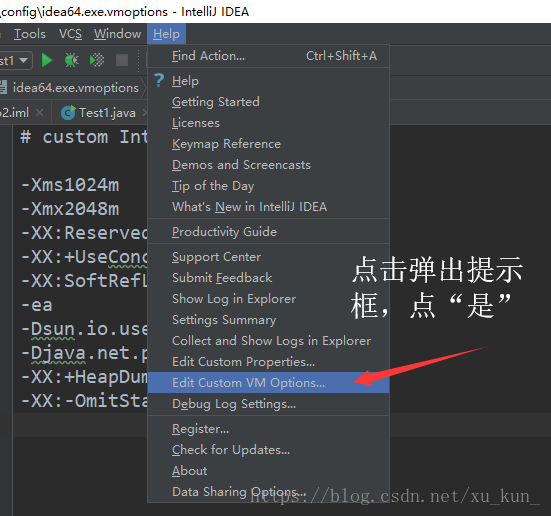Click the -ea line in editor
The width and height of the screenshot is (551, 516).
click(37, 305)
